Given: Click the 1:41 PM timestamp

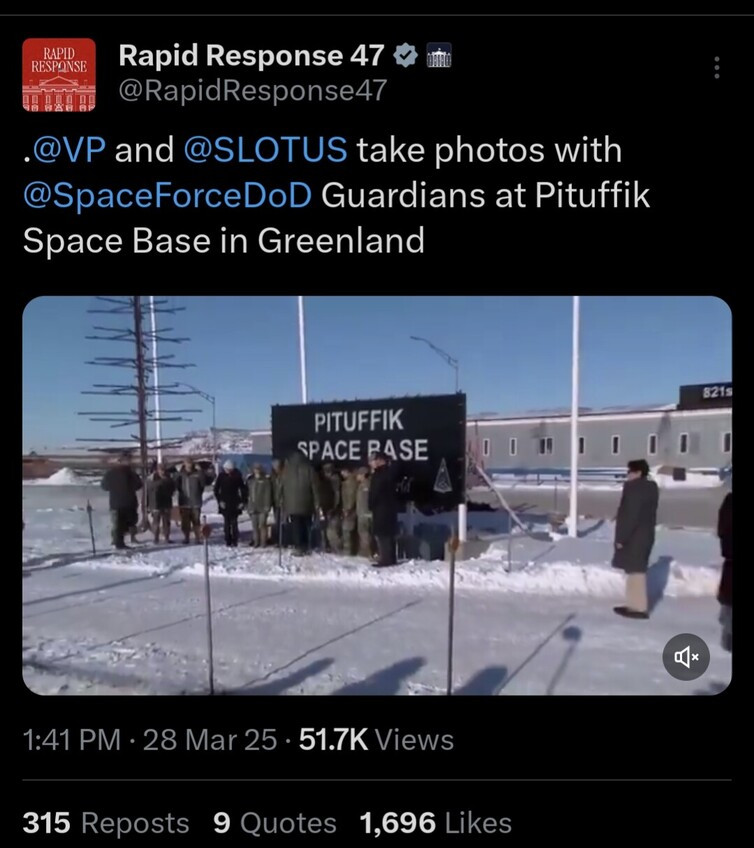Looking at the screenshot, I should tap(72, 739).
